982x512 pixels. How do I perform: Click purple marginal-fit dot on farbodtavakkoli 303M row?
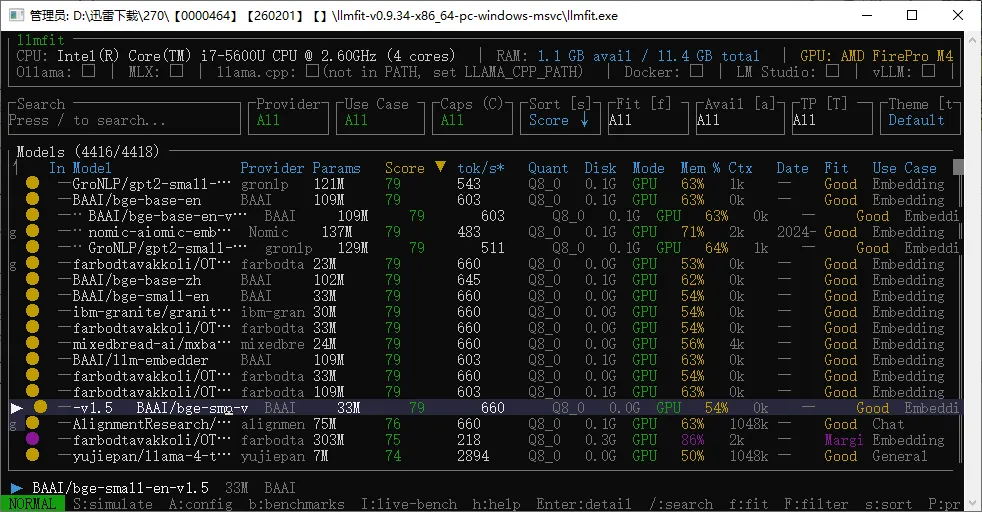click(x=33, y=439)
